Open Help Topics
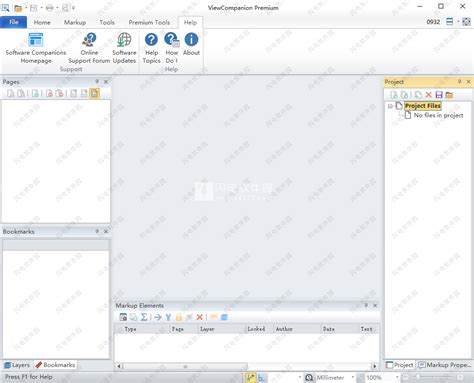474x383 pixels. pyautogui.click(x=151, y=48)
